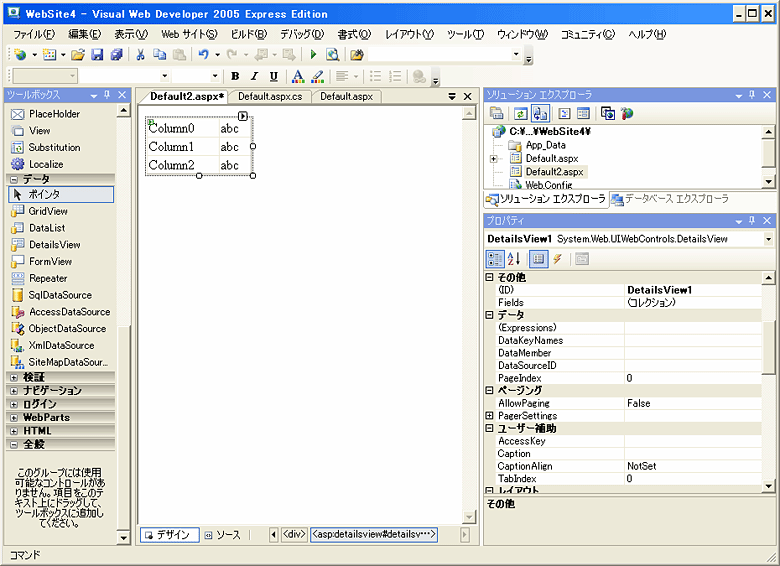The width and height of the screenshot is (780, 566).
Task: Switch to ソース view
Action: [x=222, y=535]
